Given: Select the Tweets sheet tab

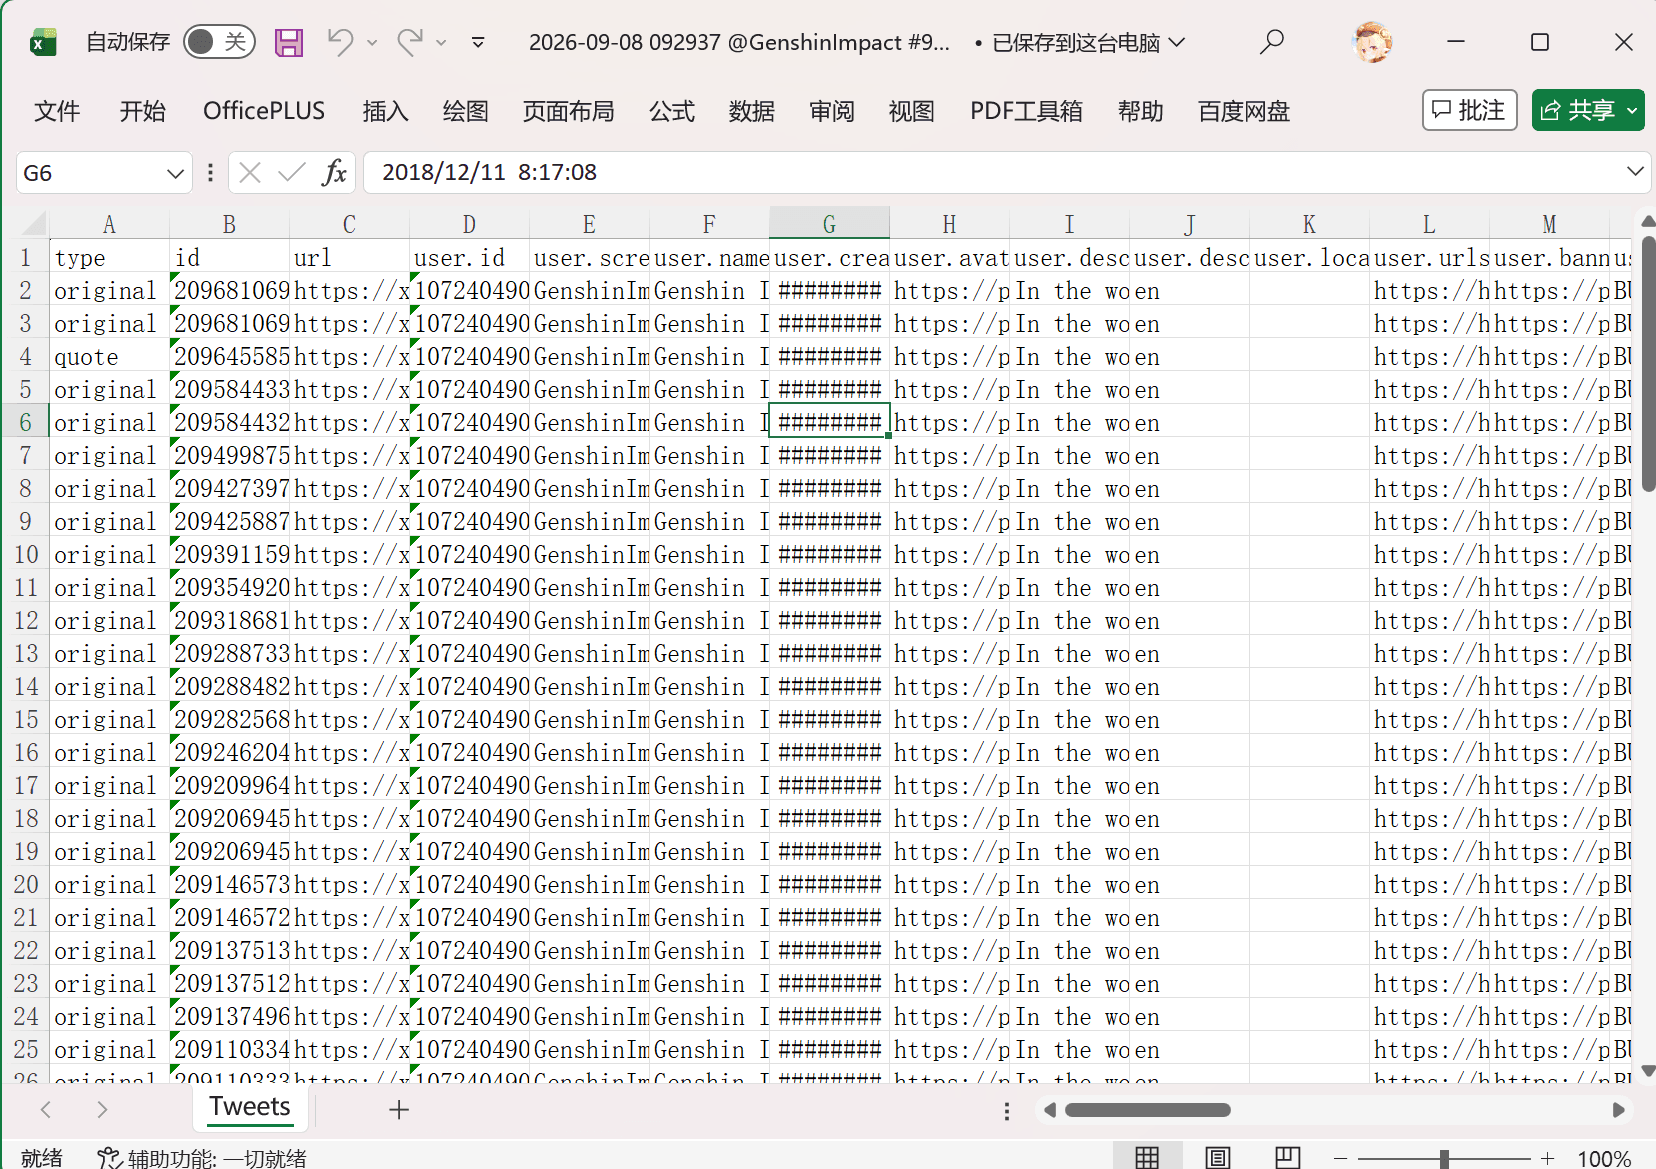Looking at the screenshot, I should pyautogui.click(x=250, y=1107).
